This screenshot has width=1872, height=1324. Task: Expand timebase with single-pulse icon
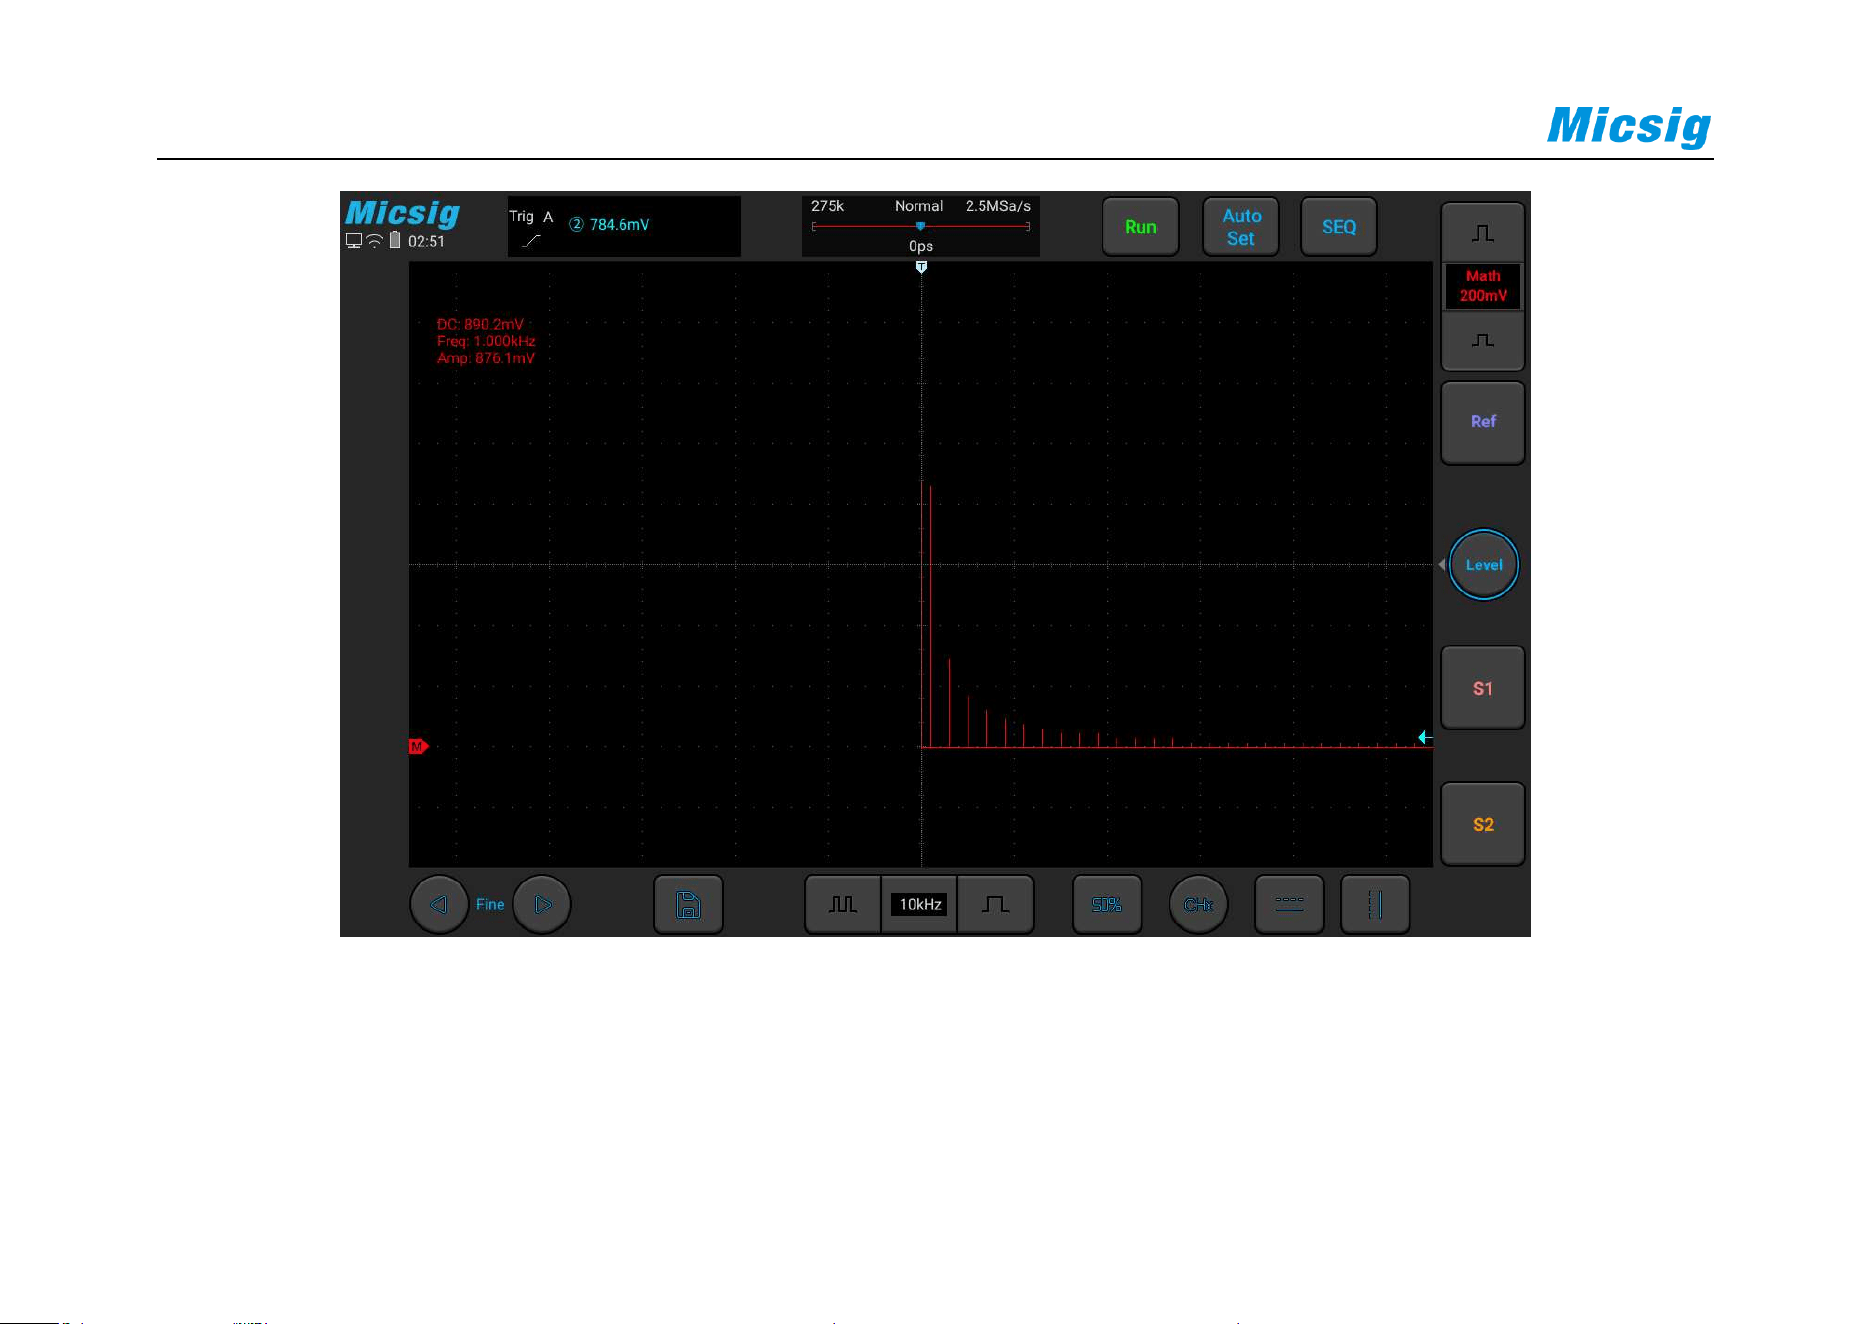(996, 905)
